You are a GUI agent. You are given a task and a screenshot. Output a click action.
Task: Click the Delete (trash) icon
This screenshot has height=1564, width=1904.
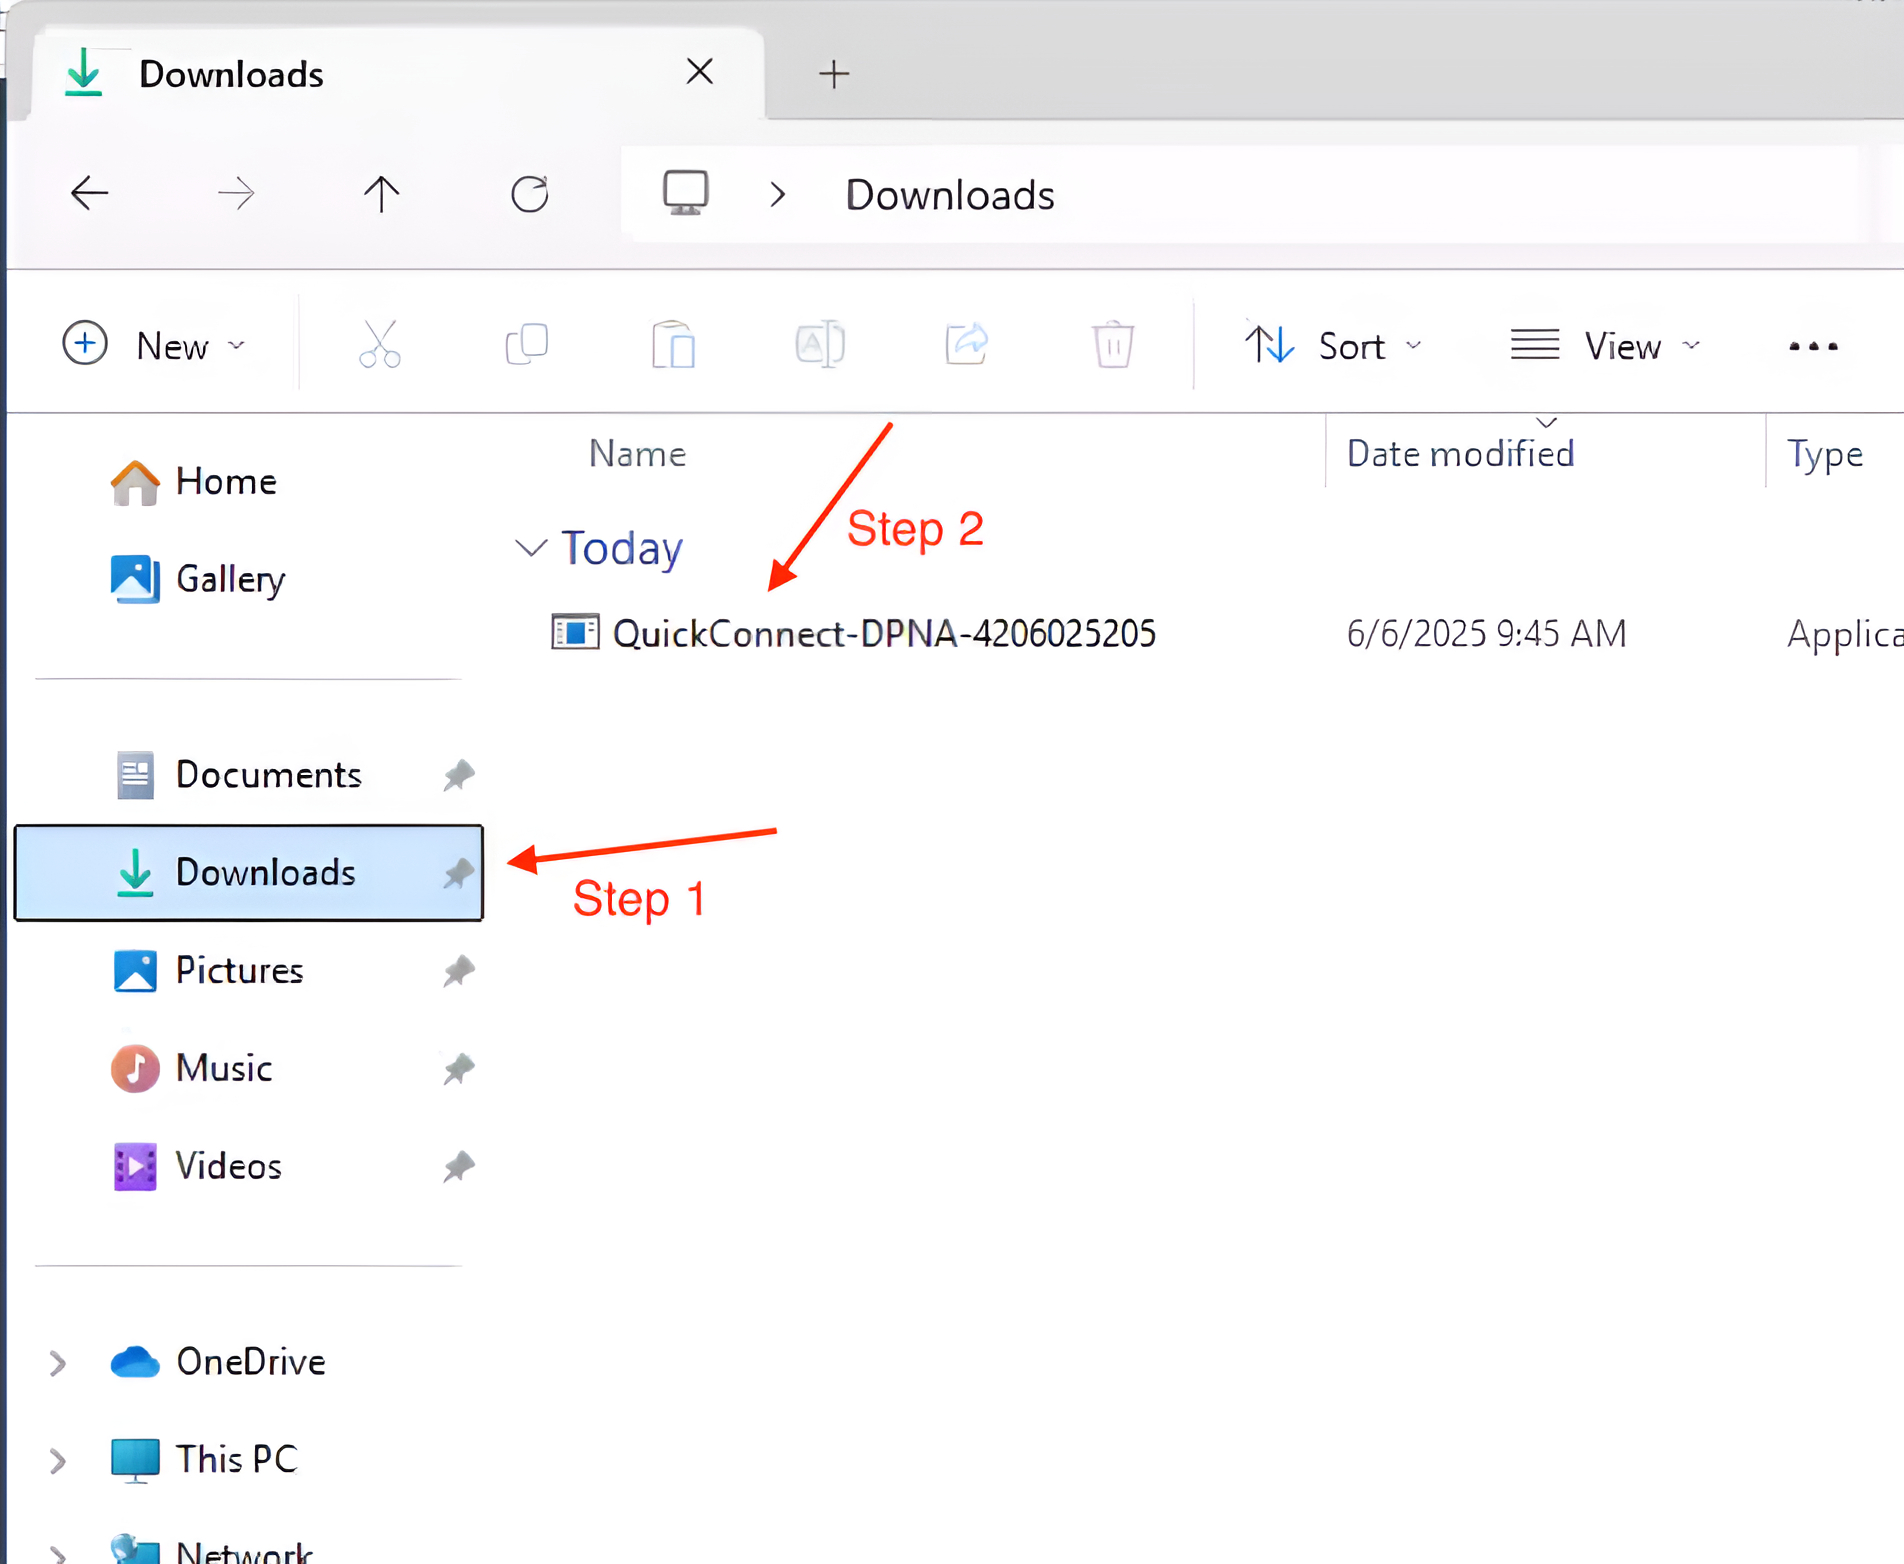[1113, 344]
